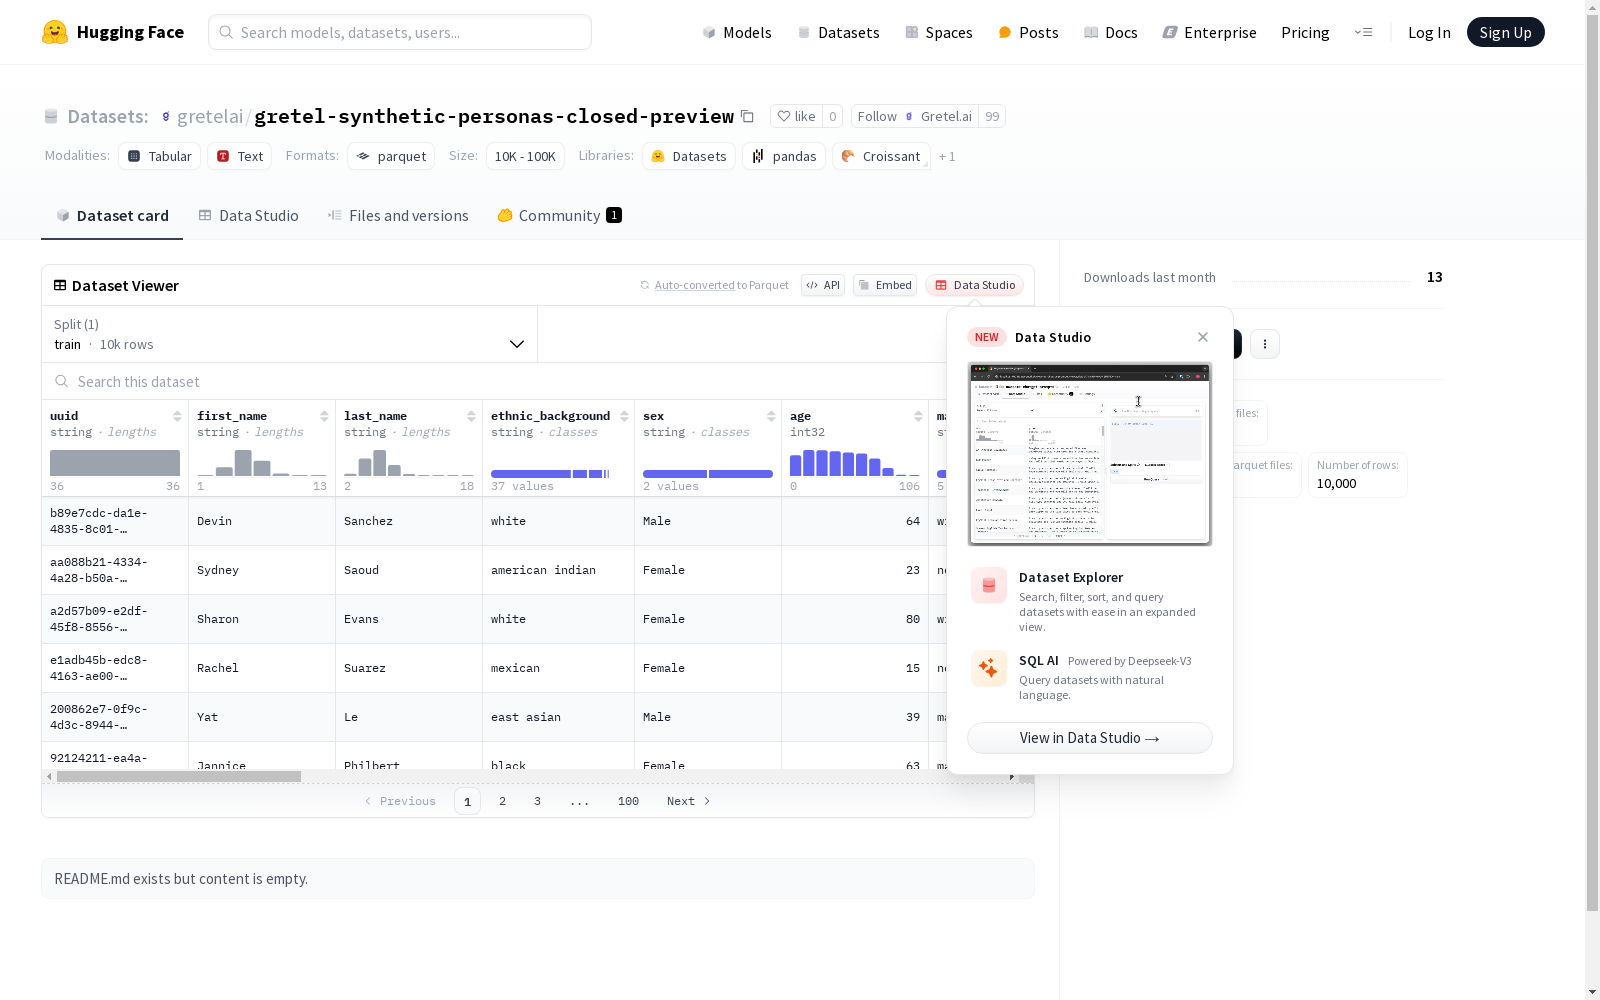Open the Enterprise page
The width and height of the screenshot is (1600, 1000).
point(1210,32)
